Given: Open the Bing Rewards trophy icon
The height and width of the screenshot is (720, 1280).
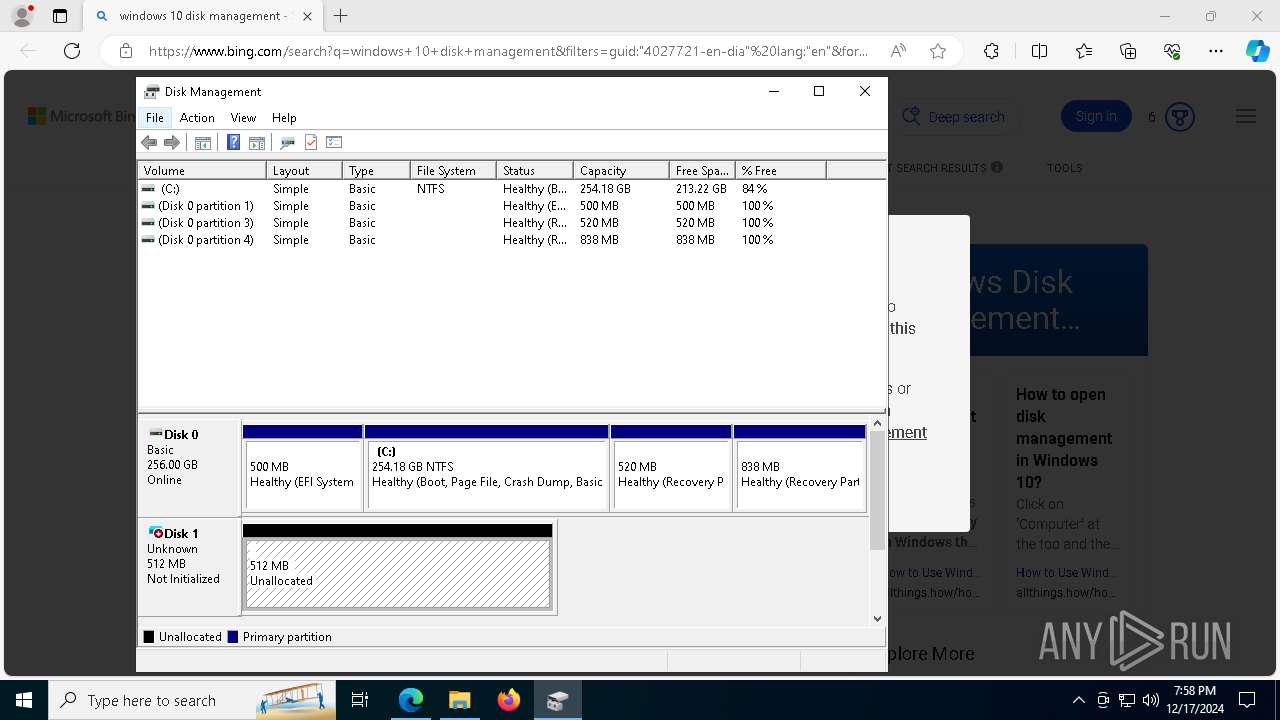Looking at the screenshot, I should [1180, 117].
